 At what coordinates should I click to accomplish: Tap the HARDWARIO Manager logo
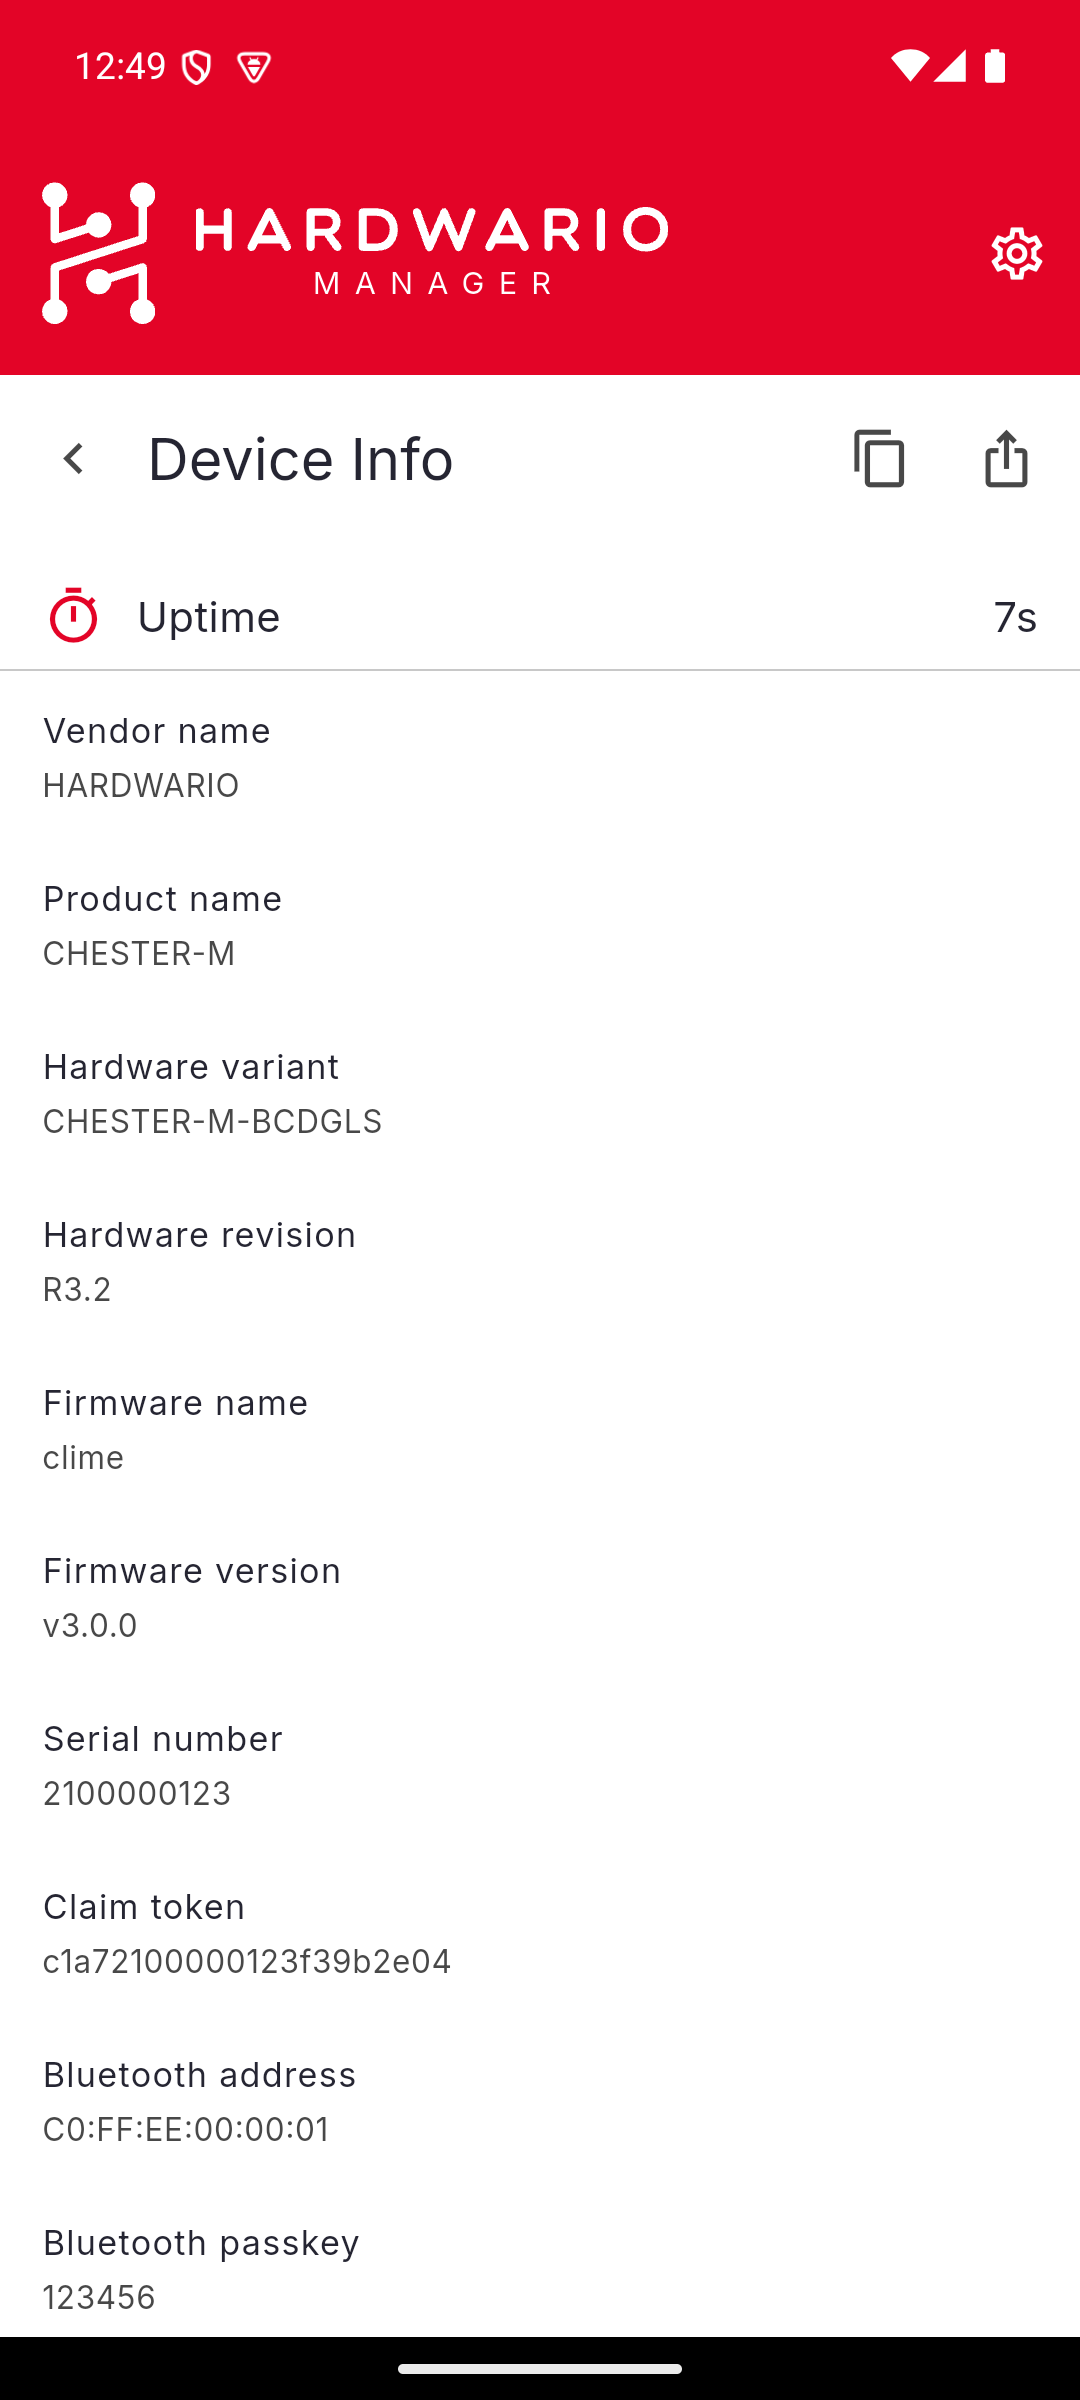click(355, 253)
